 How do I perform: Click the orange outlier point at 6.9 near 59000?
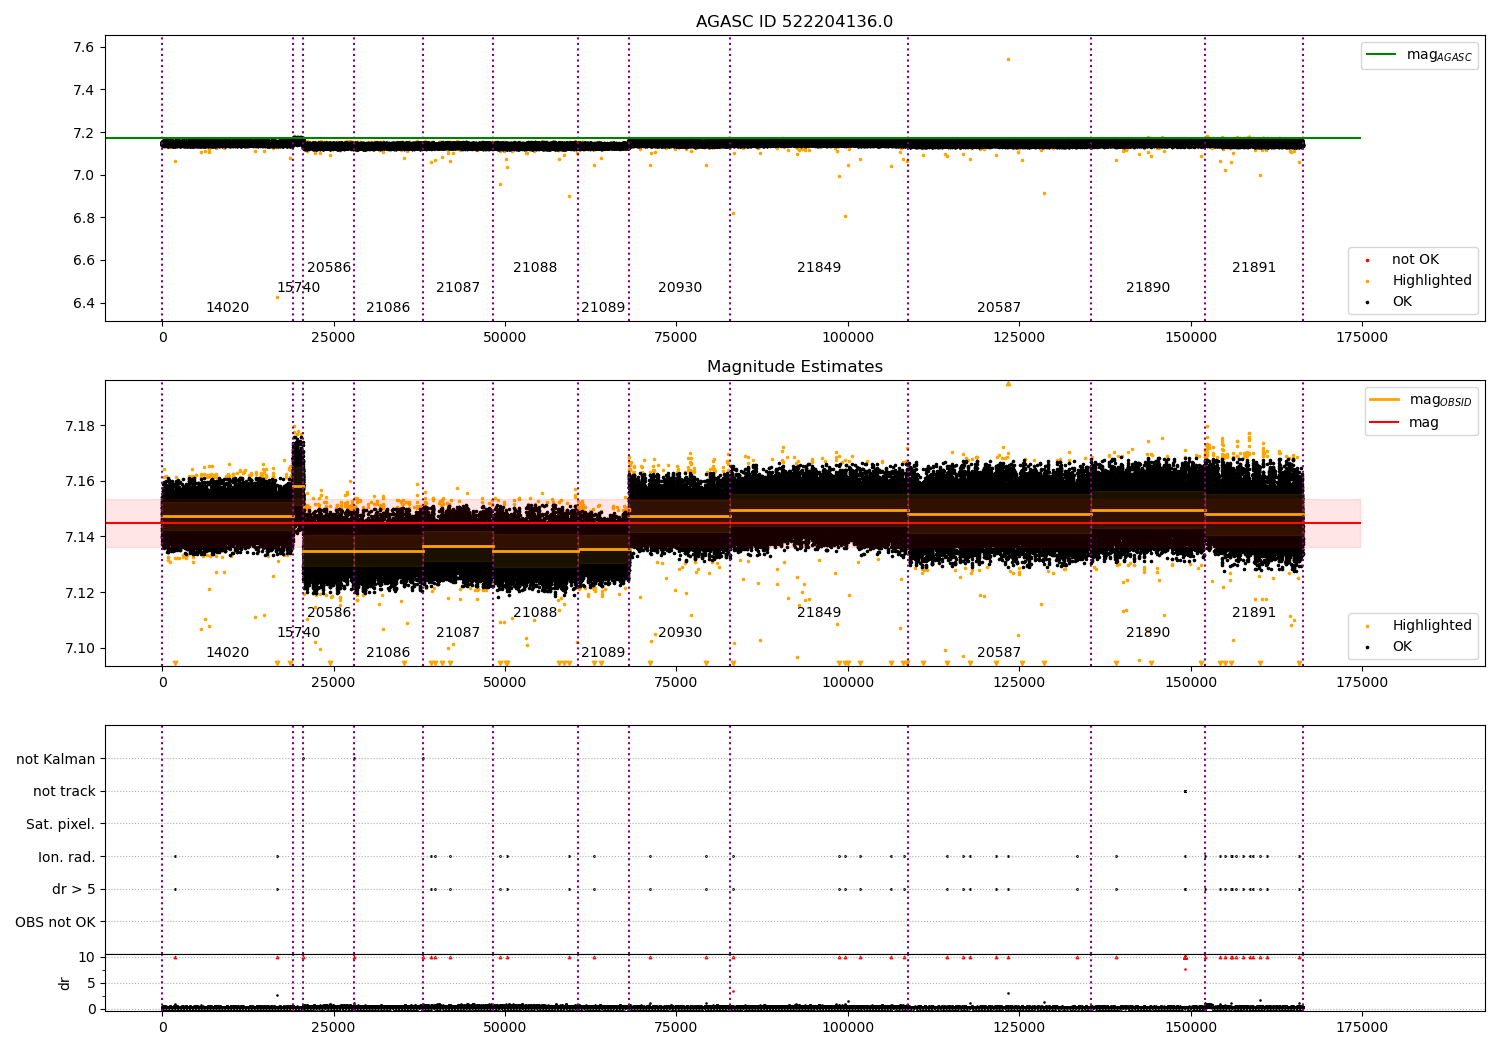[570, 196]
